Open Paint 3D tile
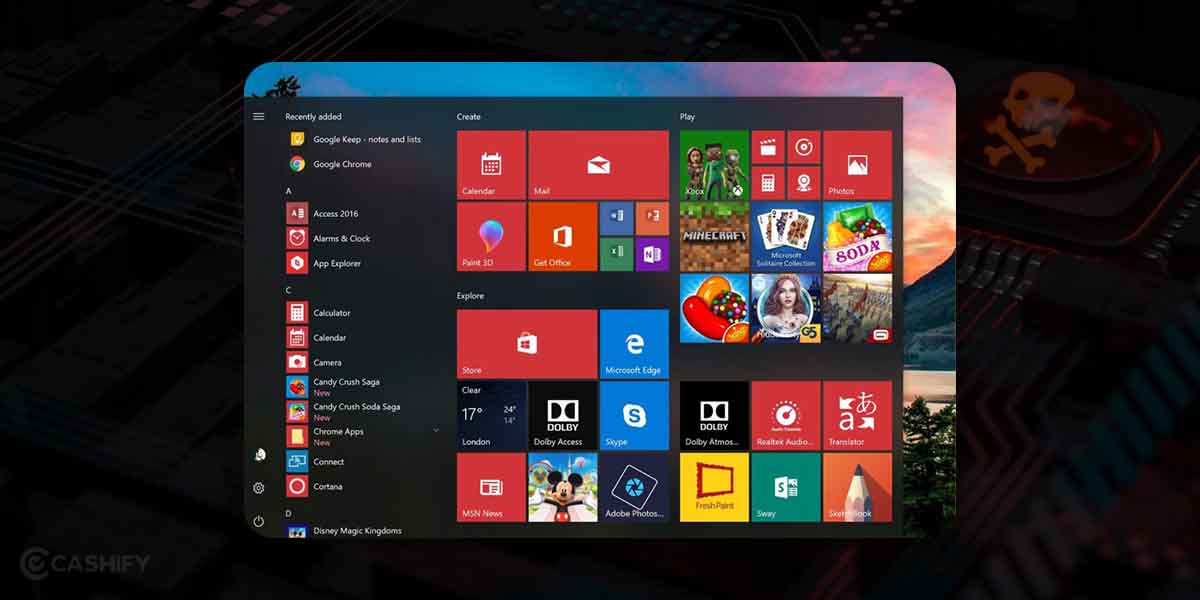The image size is (1200, 600). click(x=490, y=237)
